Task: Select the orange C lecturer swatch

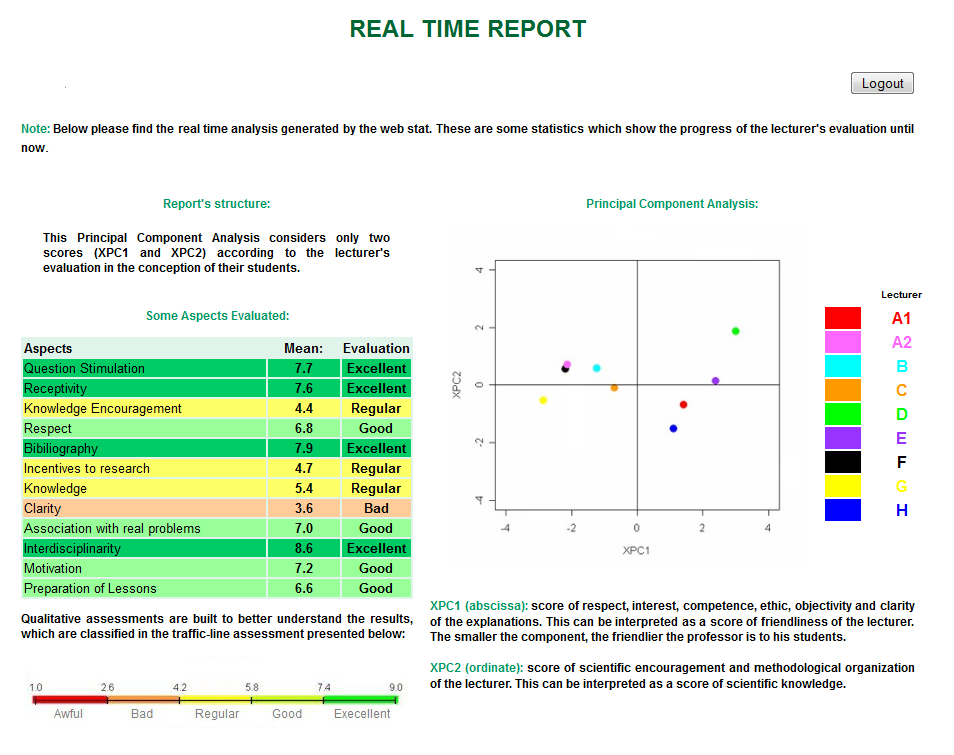Action: coord(842,390)
